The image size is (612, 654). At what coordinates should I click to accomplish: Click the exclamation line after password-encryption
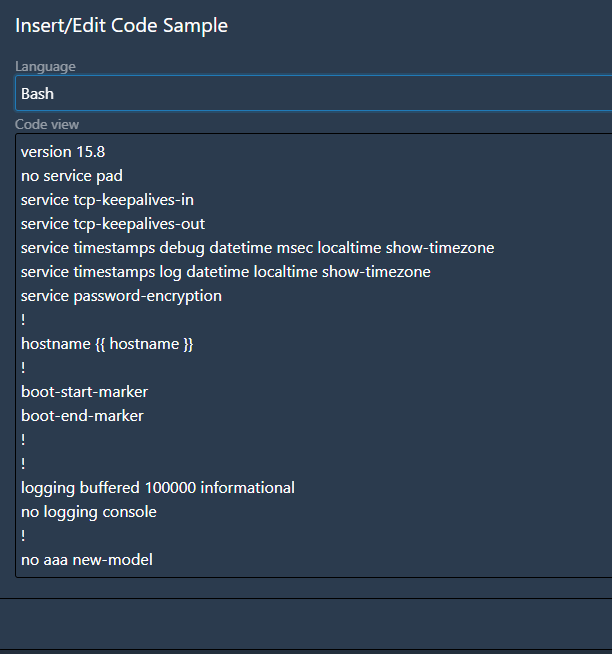coord(23,320)
